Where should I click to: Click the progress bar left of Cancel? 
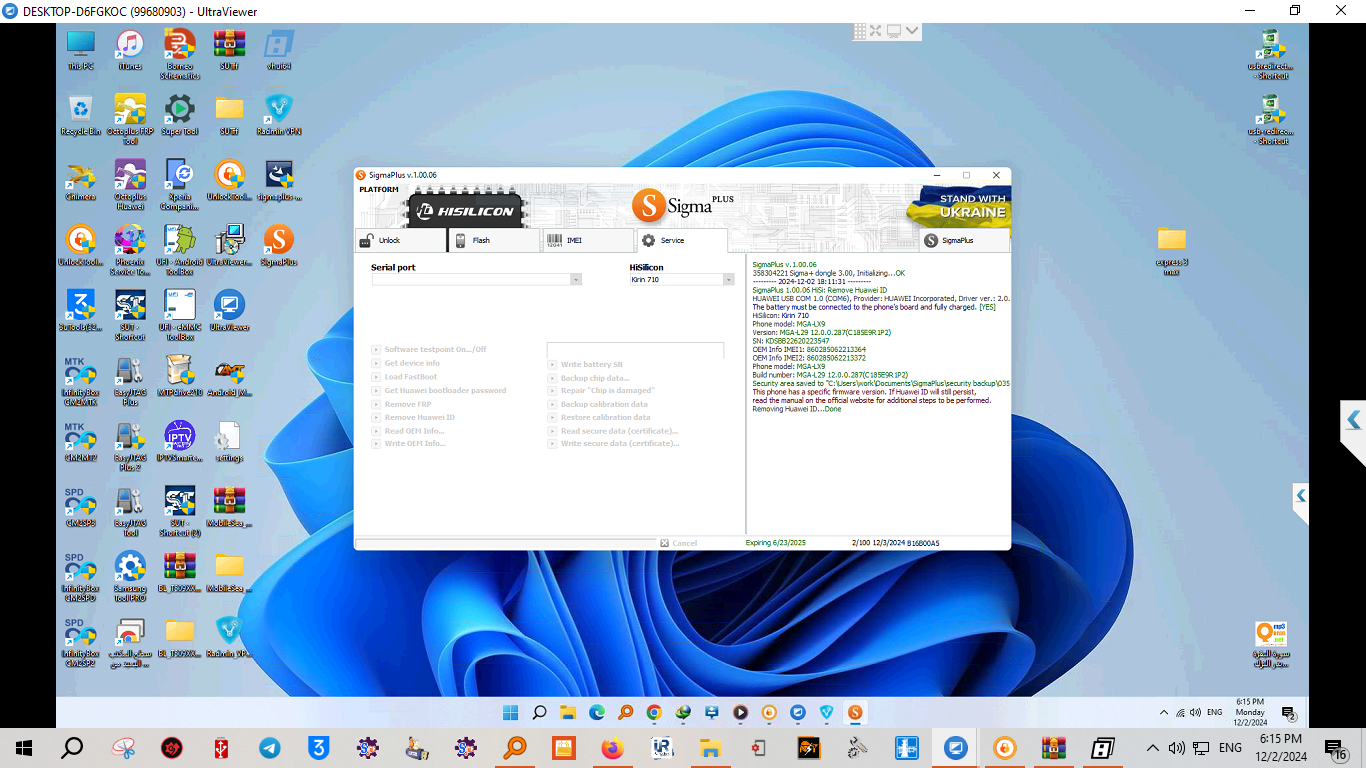tap(506, 543)
